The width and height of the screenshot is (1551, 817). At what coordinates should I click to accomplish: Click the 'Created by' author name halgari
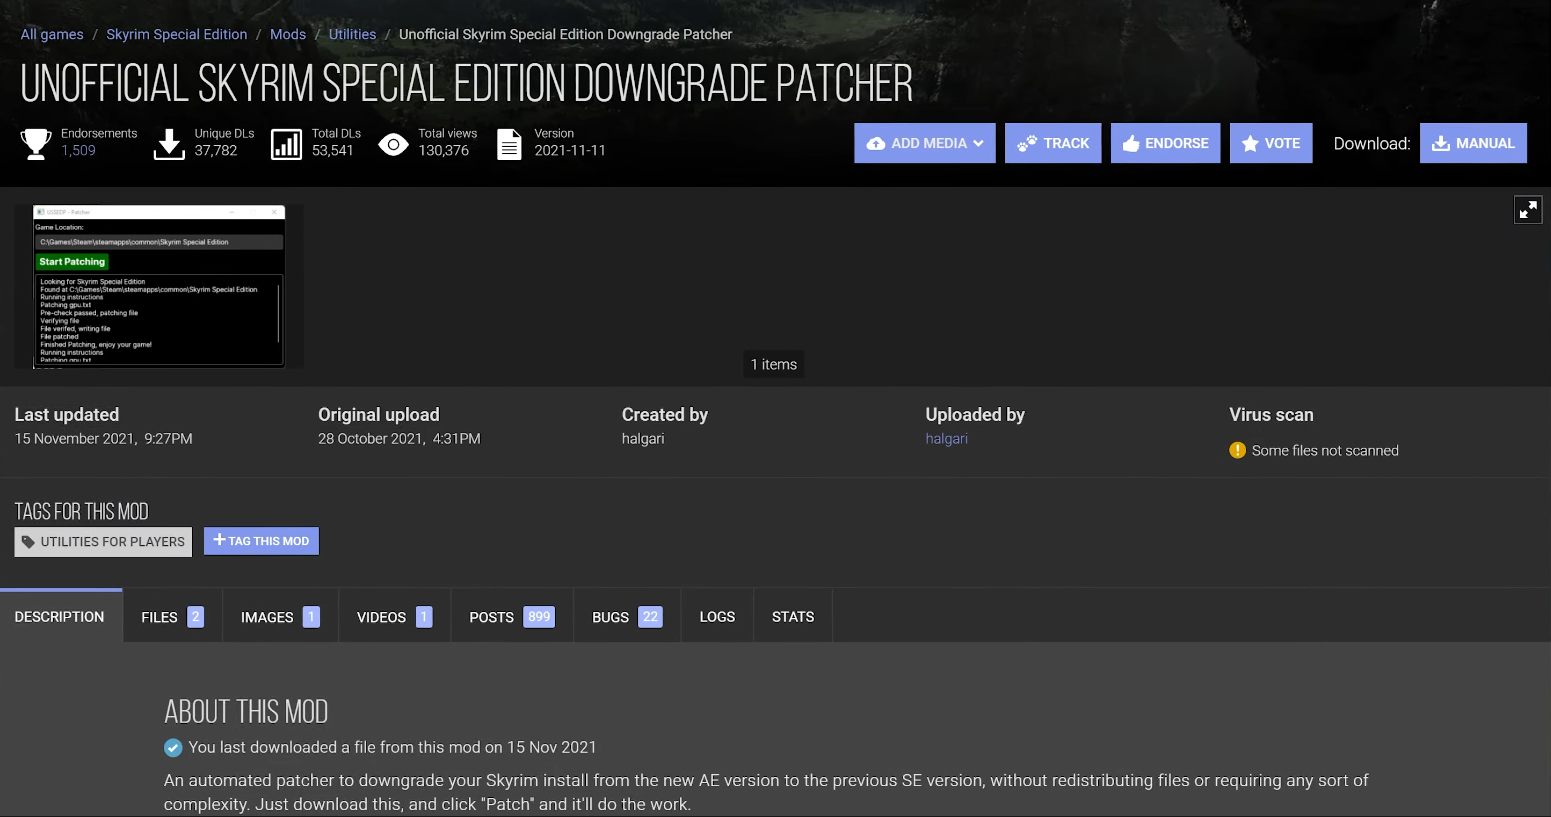(643, 439)
